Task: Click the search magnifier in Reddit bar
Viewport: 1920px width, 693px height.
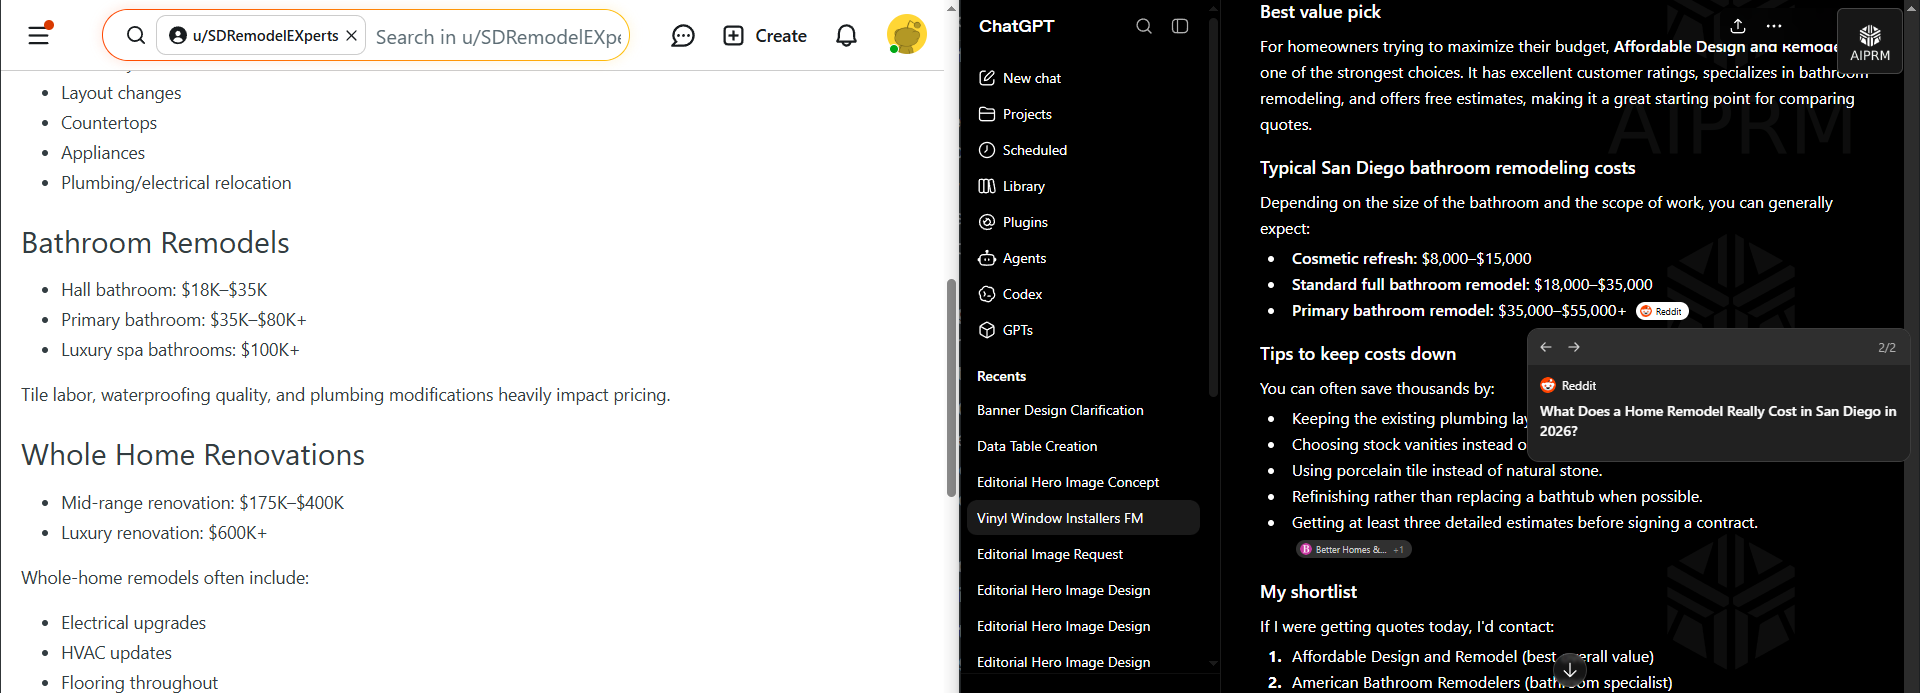Action: pyautogui.click(x=136, y=36)
